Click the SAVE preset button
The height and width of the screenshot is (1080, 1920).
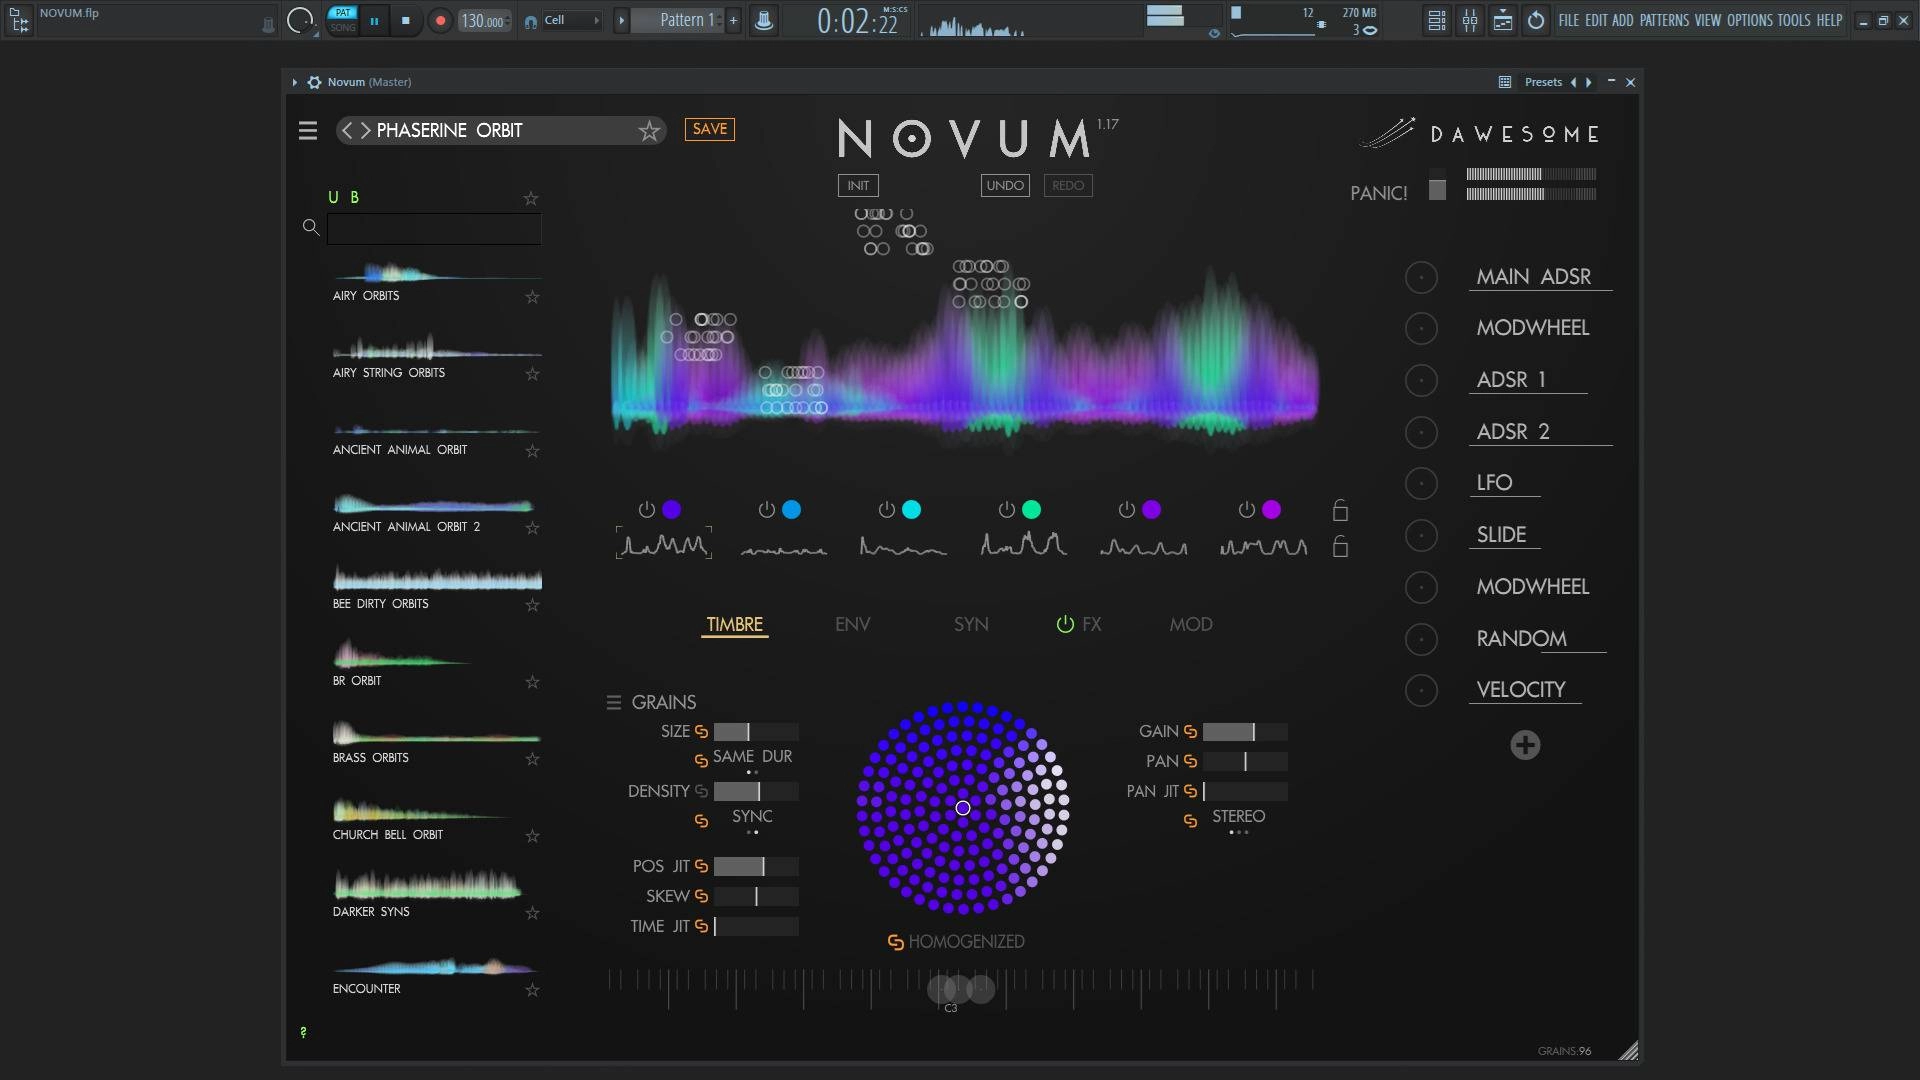click(x=710, y=129)
